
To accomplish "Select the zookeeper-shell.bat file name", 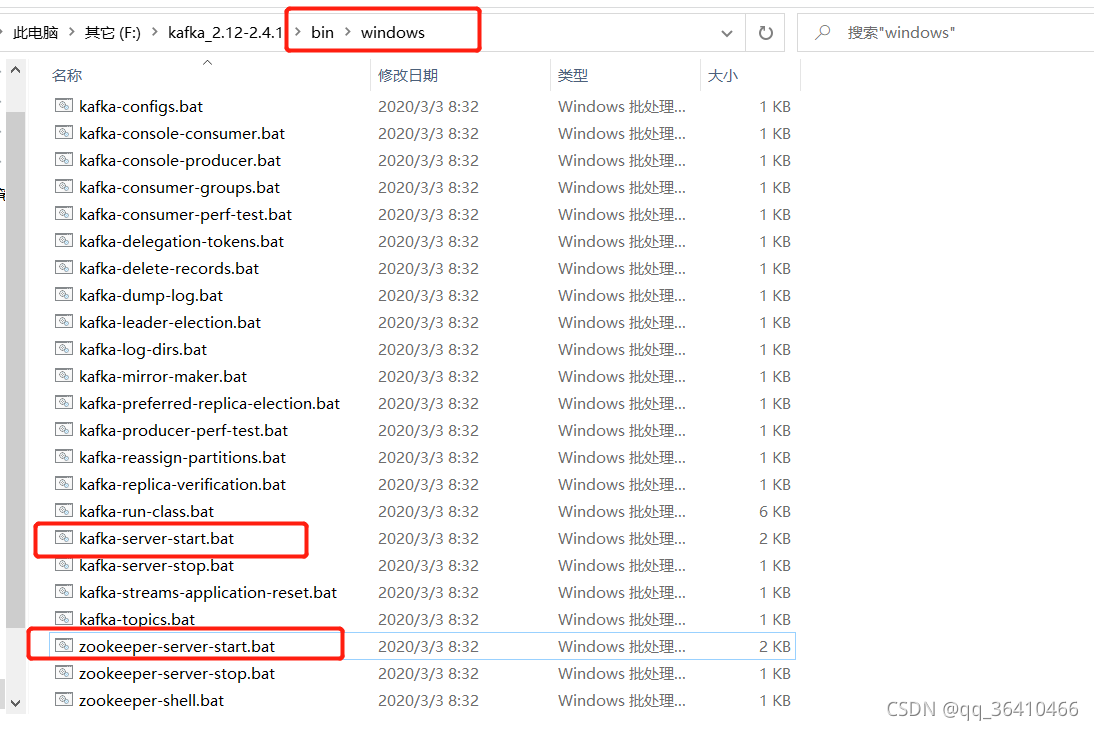I will pyautogui.click(x=151, y=700).
